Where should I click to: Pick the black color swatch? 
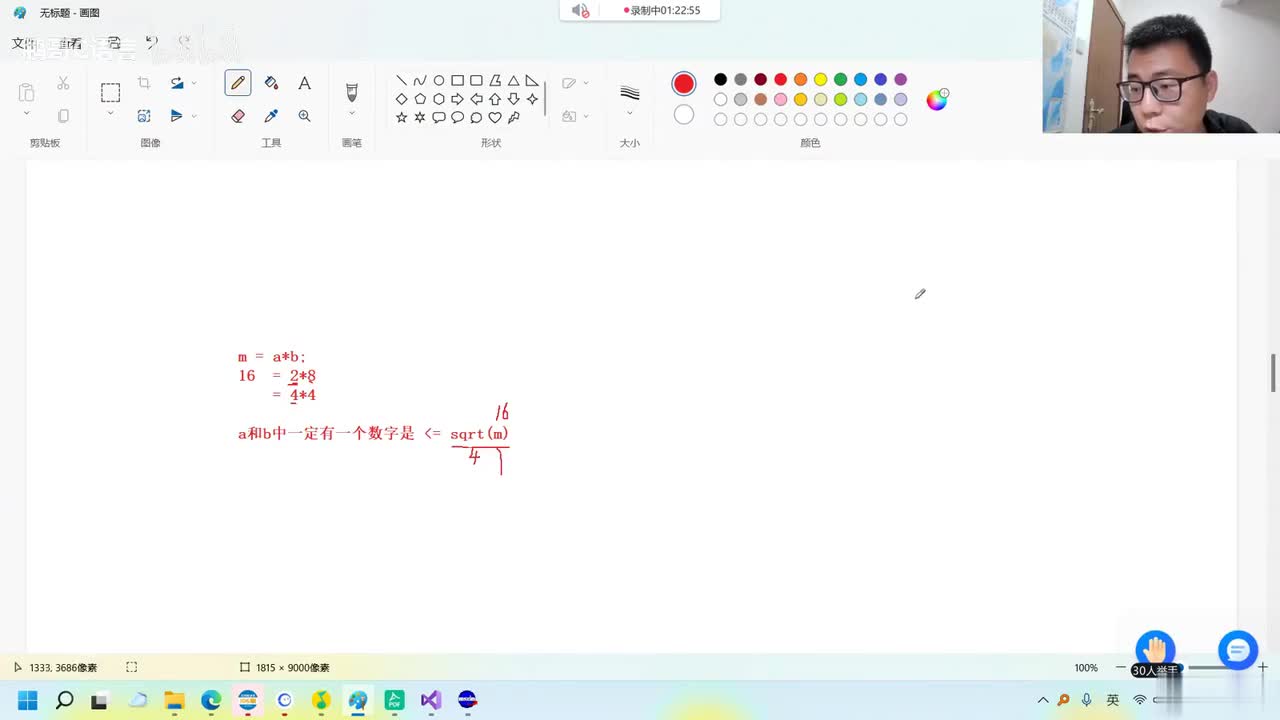720,79
